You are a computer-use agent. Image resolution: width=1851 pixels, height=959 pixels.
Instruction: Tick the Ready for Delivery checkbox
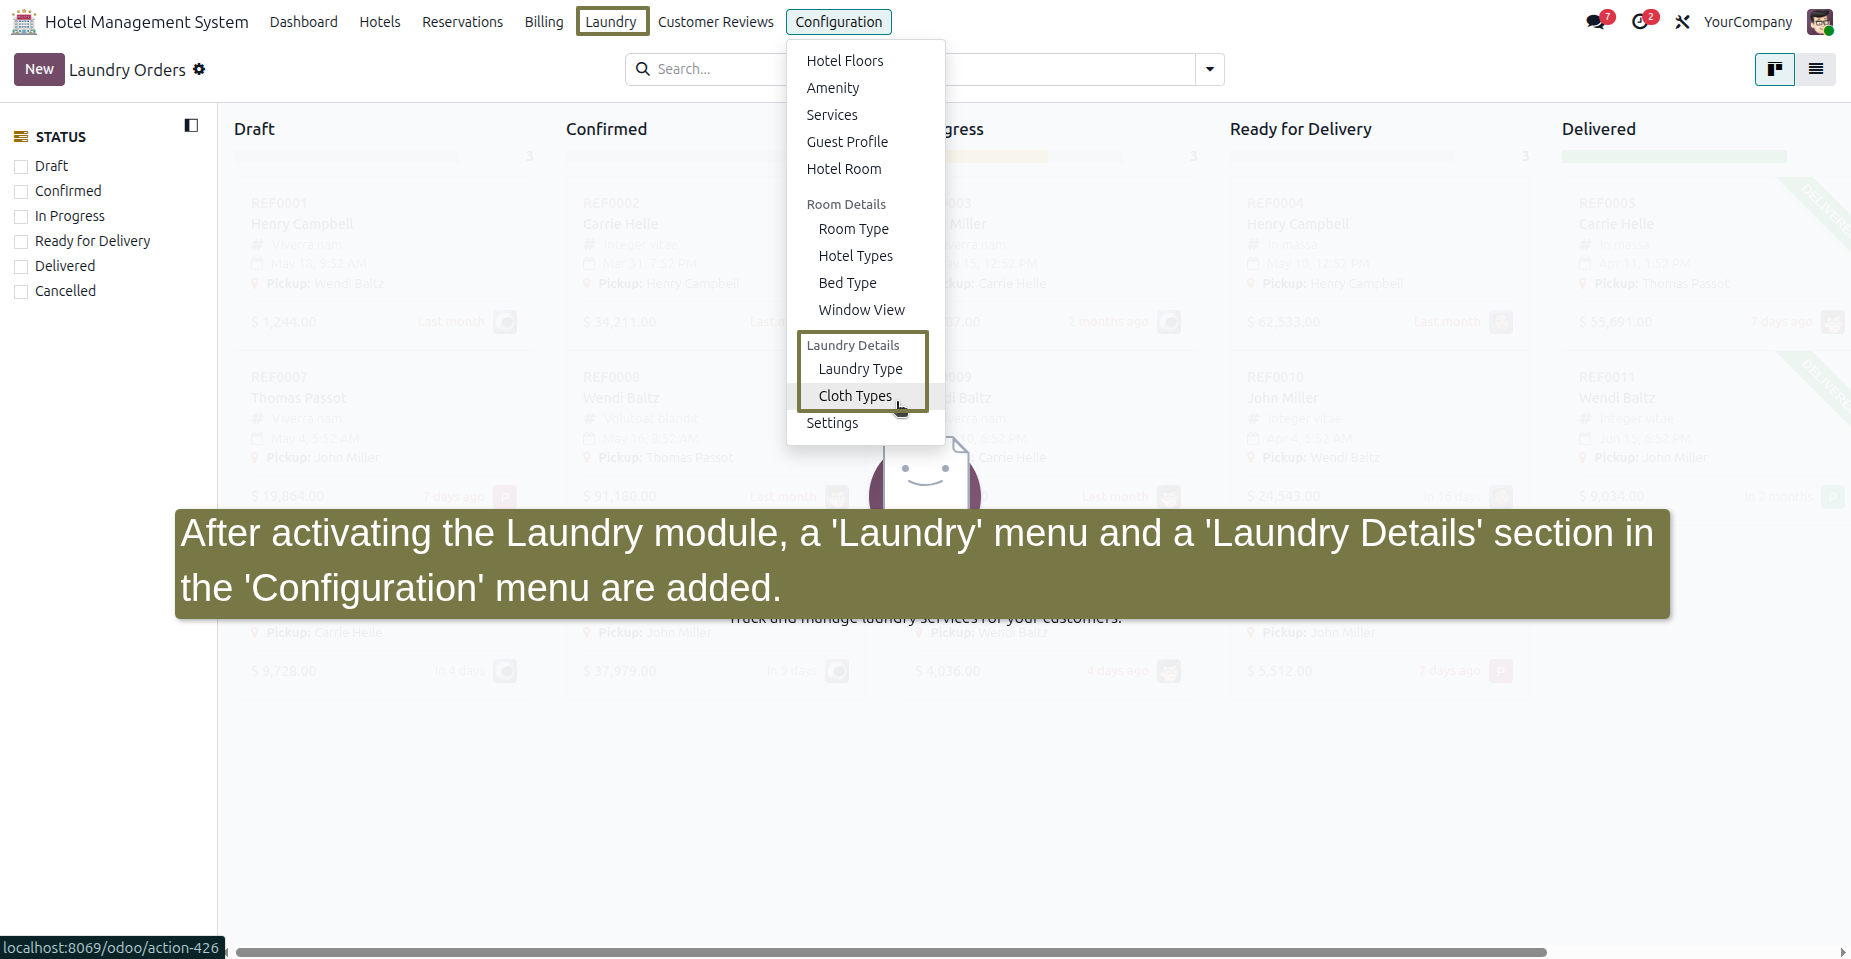pyautogui.click(x=21, y=242)
